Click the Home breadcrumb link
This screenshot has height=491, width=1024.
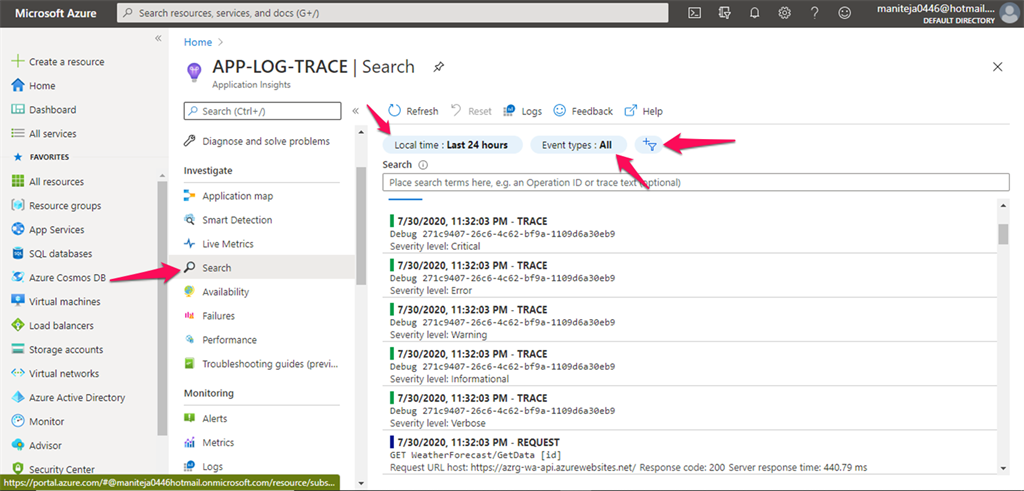[198, 42]
